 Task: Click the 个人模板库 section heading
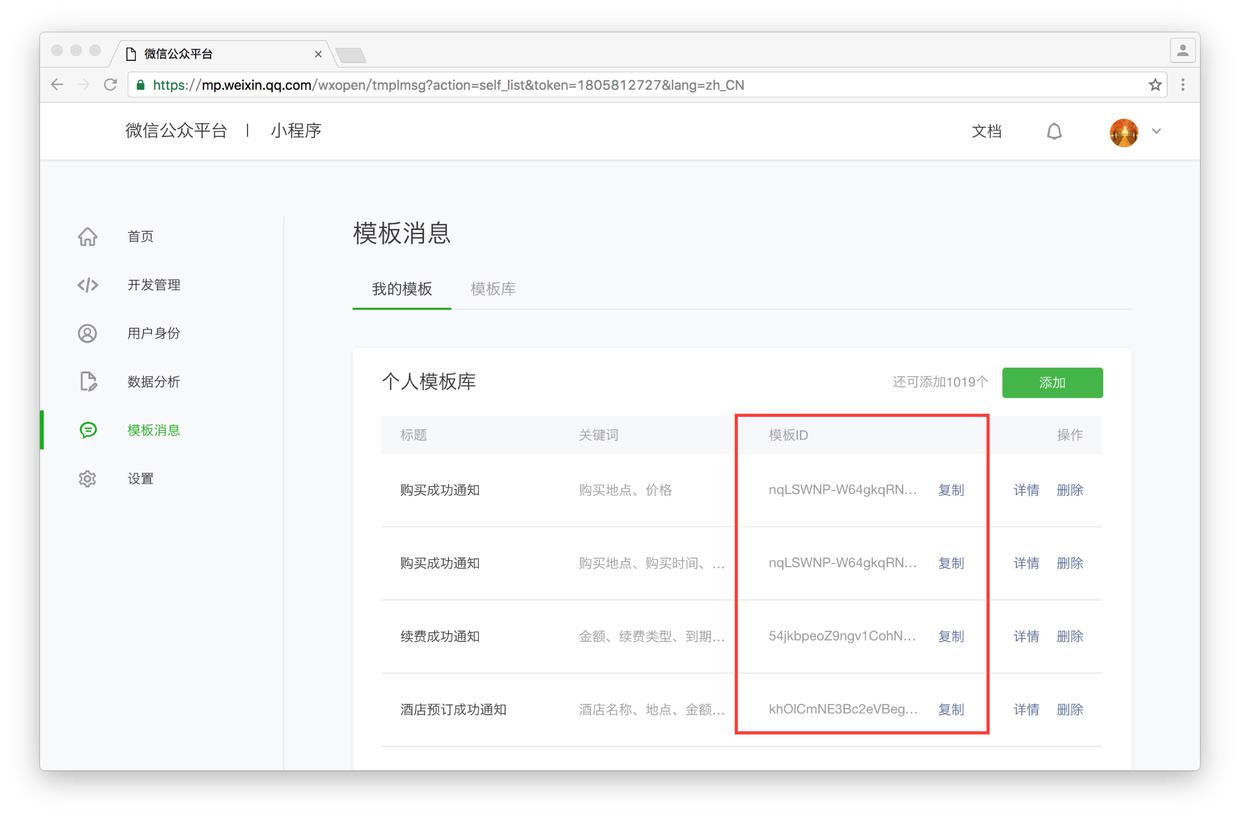(428, 382)
